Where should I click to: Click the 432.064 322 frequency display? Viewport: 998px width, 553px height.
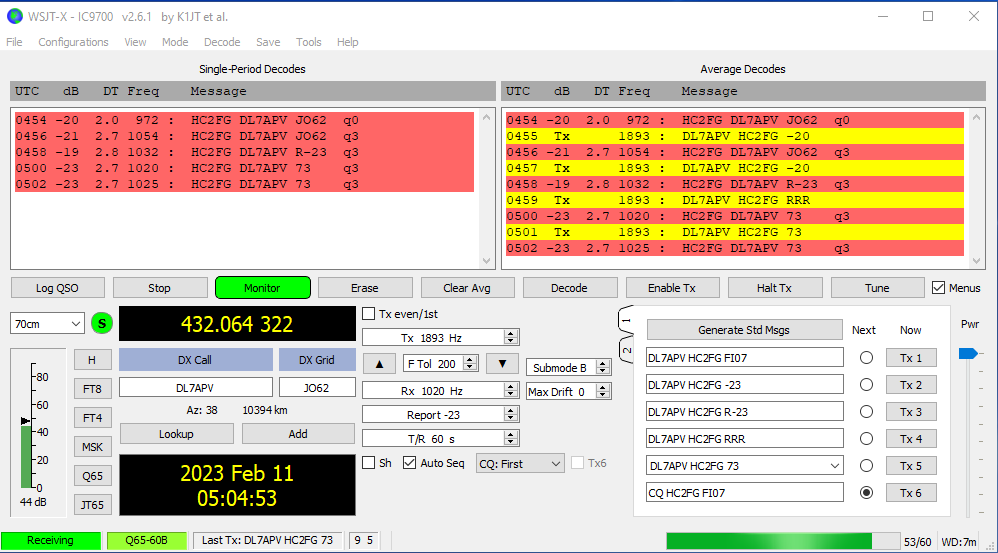237,324
